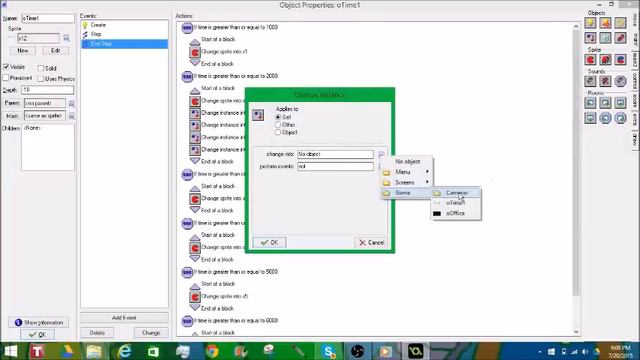Viewport: 640px width, 360px height.
Task: Select the Different Room action icon
Action: coord(590,118)
